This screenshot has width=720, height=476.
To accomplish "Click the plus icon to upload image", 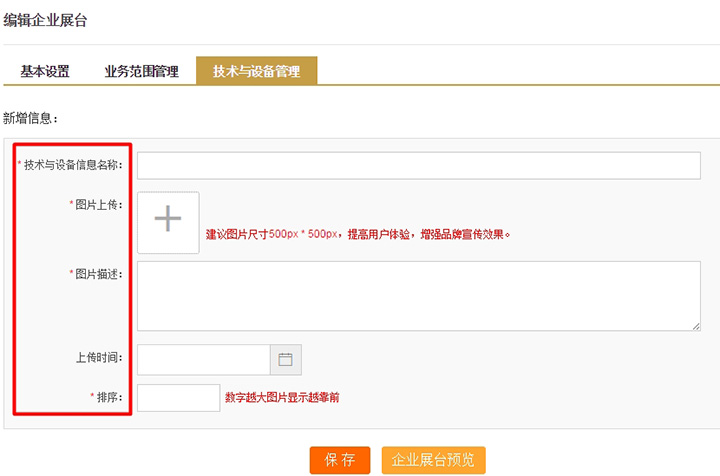I will click(x=168, y=222).
